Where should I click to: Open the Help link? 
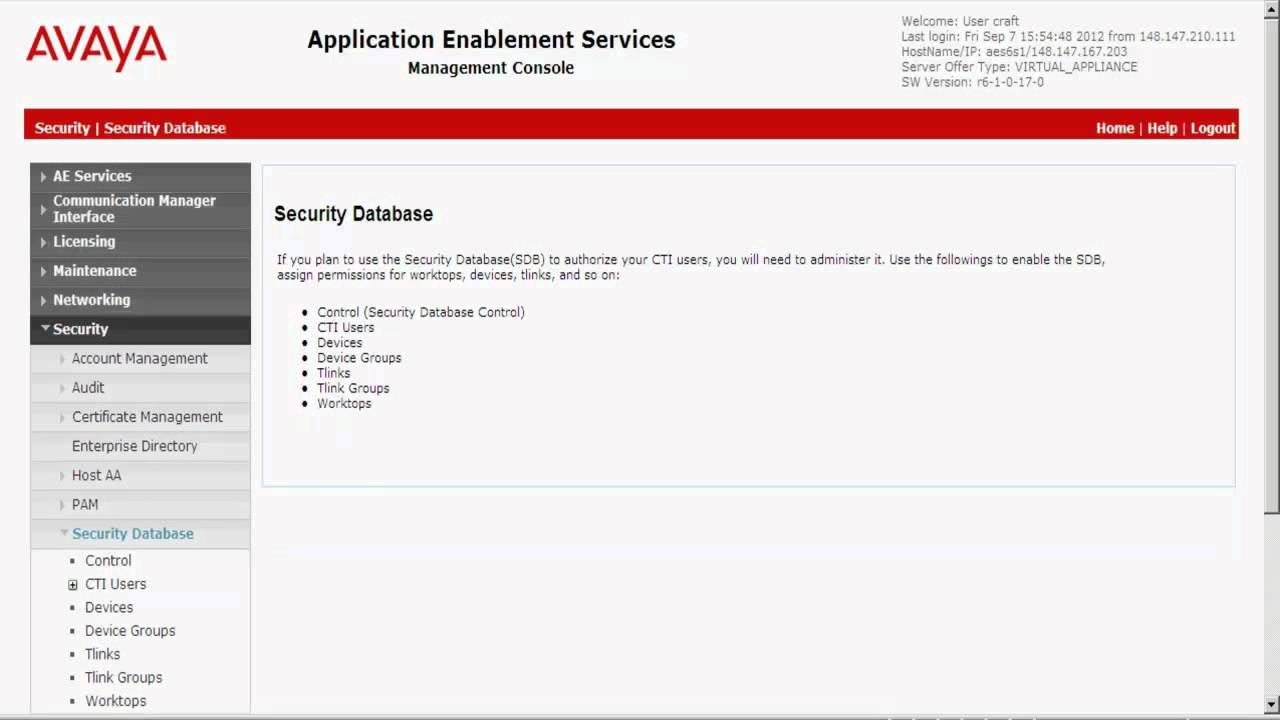coord(1162,128)
